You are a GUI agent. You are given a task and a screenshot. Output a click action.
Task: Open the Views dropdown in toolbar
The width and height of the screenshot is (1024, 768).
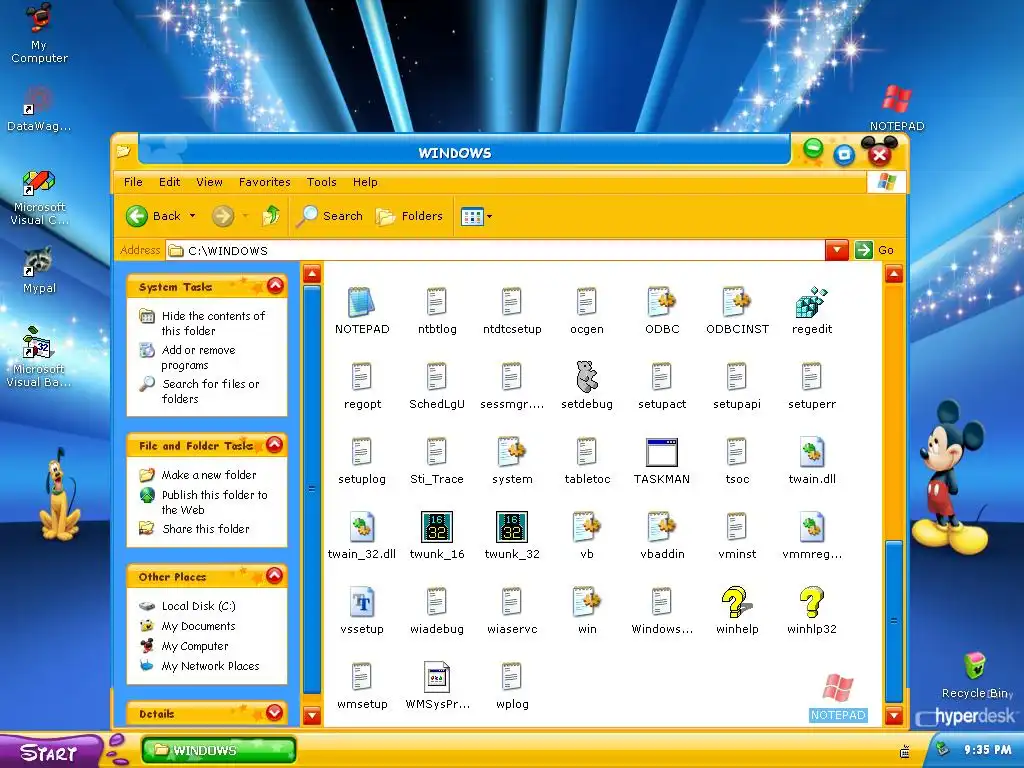pos(489,216)
